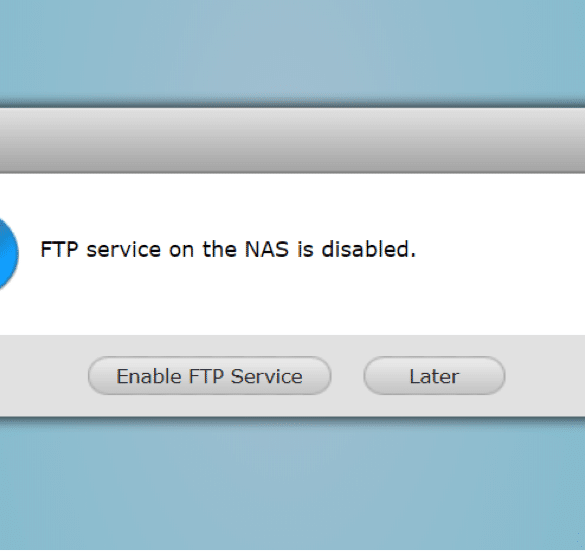Click the word 'NAS' in the message
The height and width of the screenshot is (551, 585).
tap(267, 249)
